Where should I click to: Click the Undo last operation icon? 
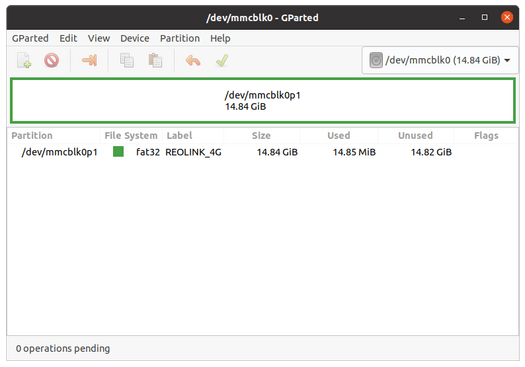193,61
